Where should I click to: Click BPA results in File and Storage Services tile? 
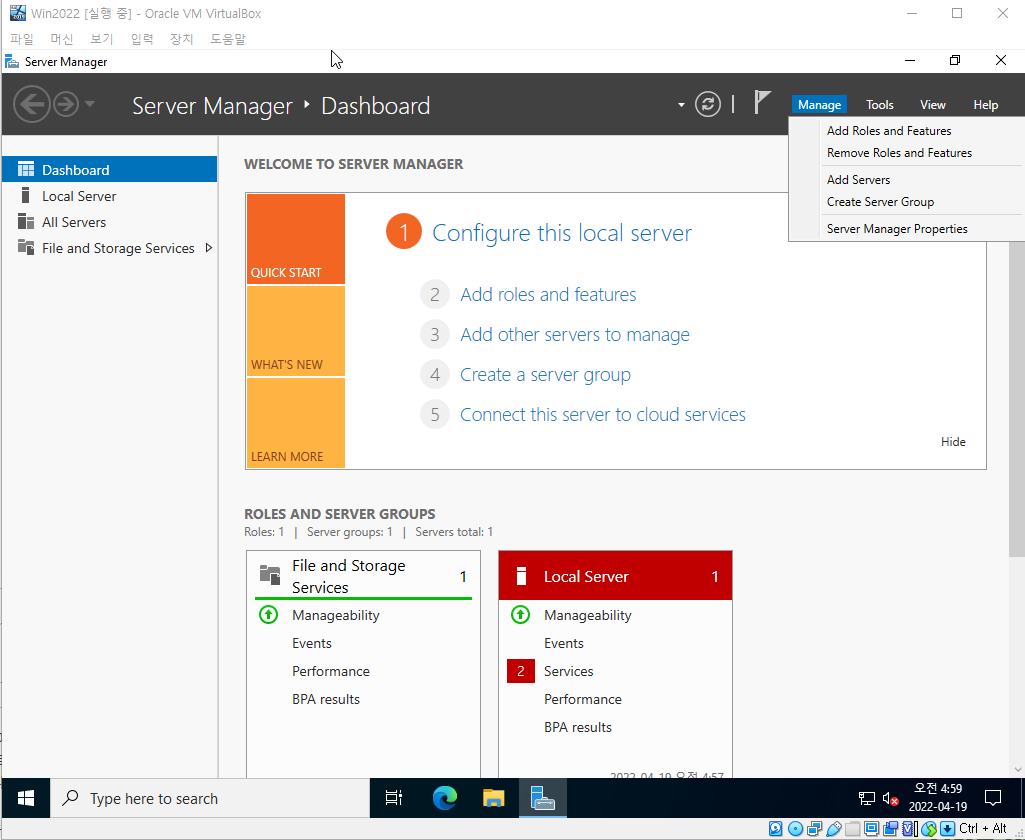[326, 699]
